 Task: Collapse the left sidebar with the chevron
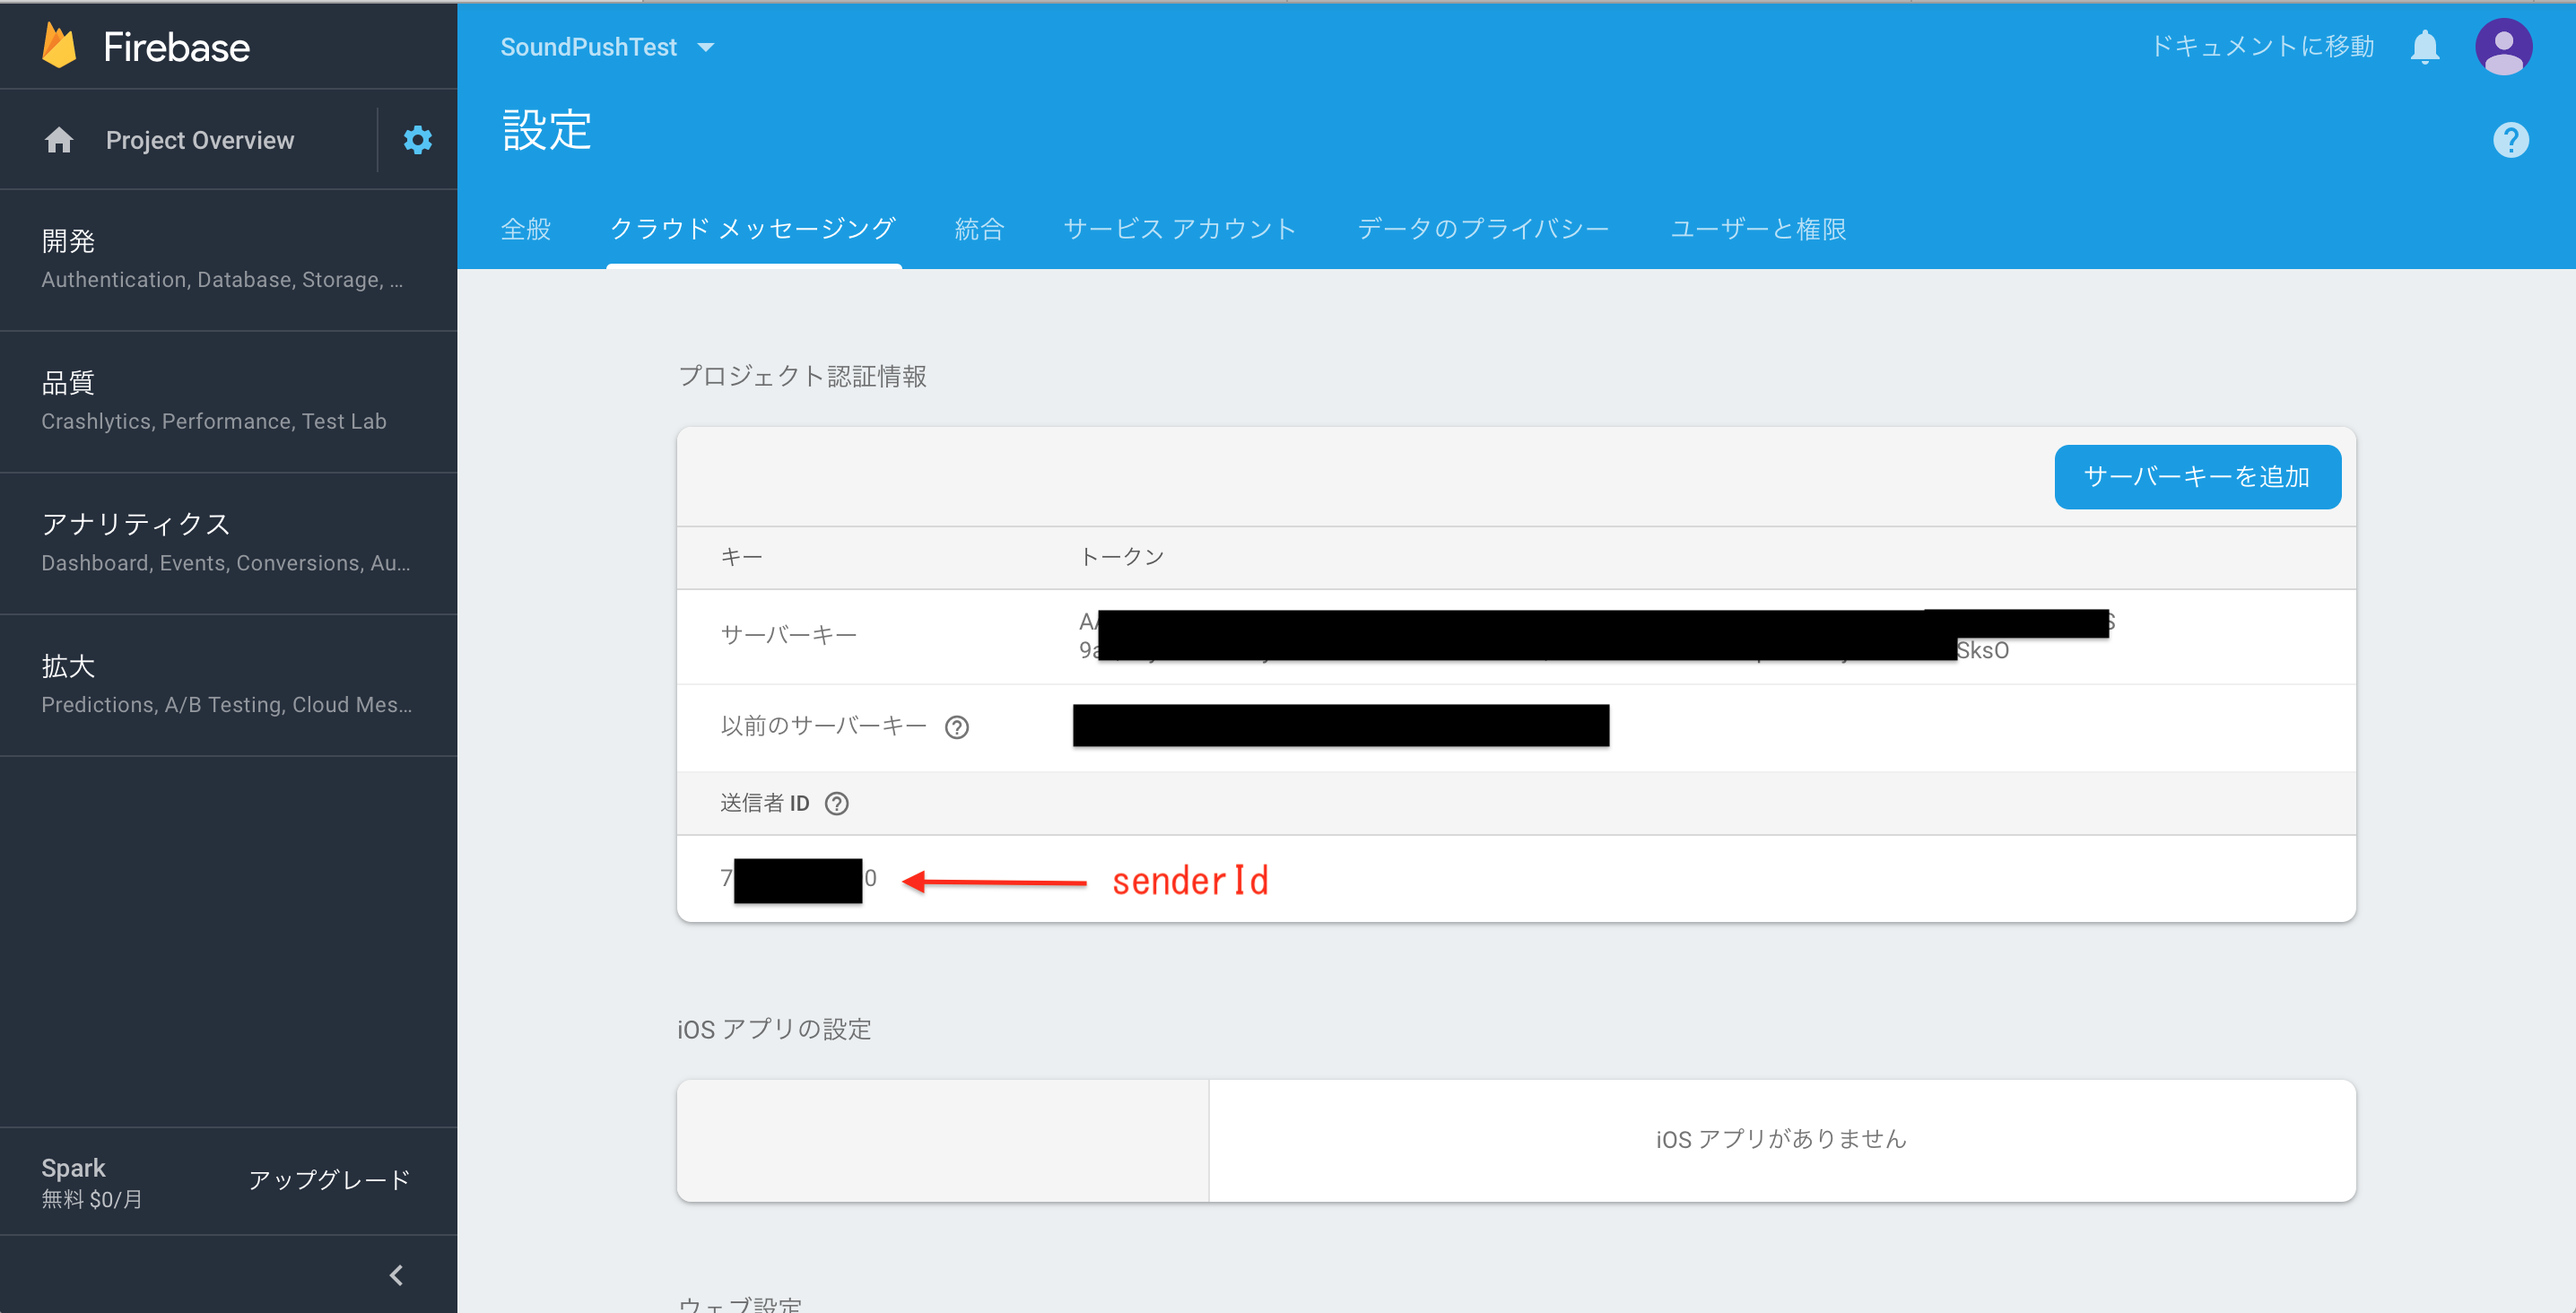(x=395, y=1274)
